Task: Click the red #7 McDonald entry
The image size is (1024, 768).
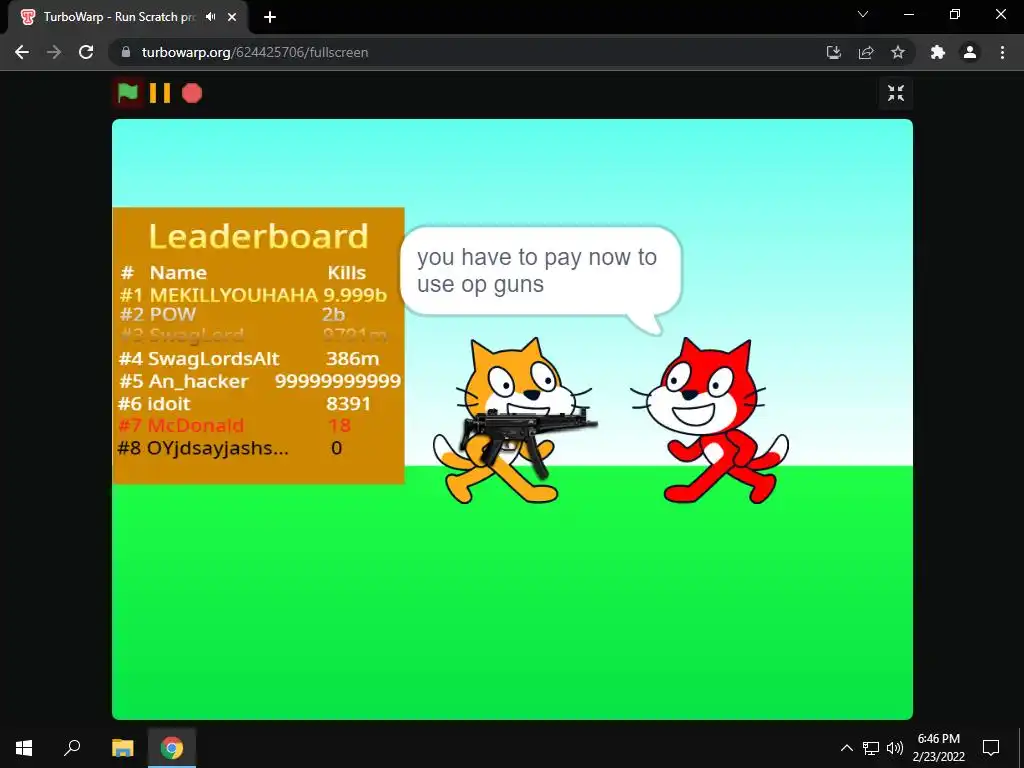Action: click(234, 426)
